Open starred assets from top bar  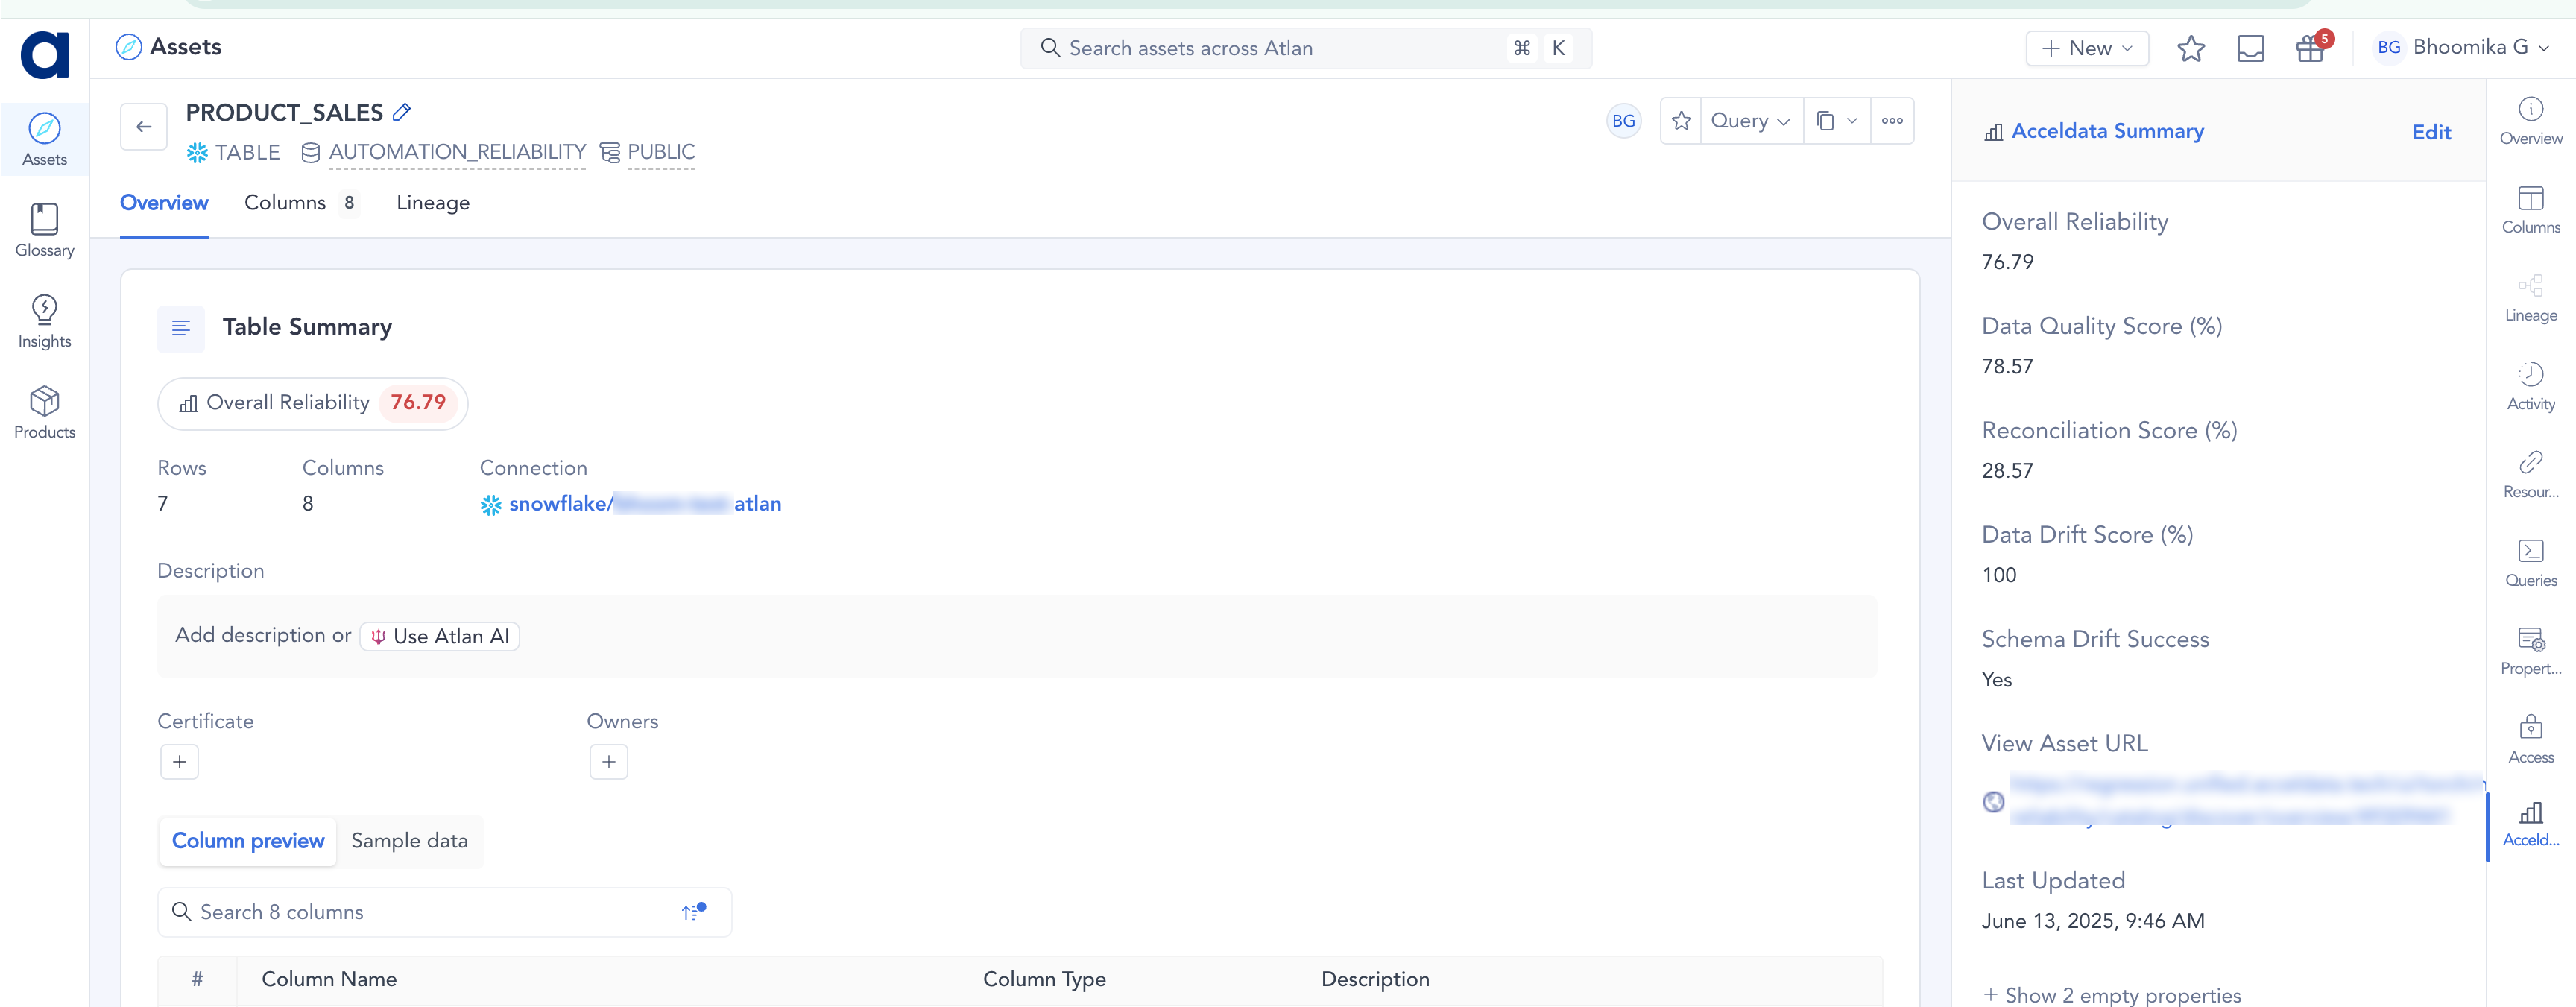coord(2191,48)
